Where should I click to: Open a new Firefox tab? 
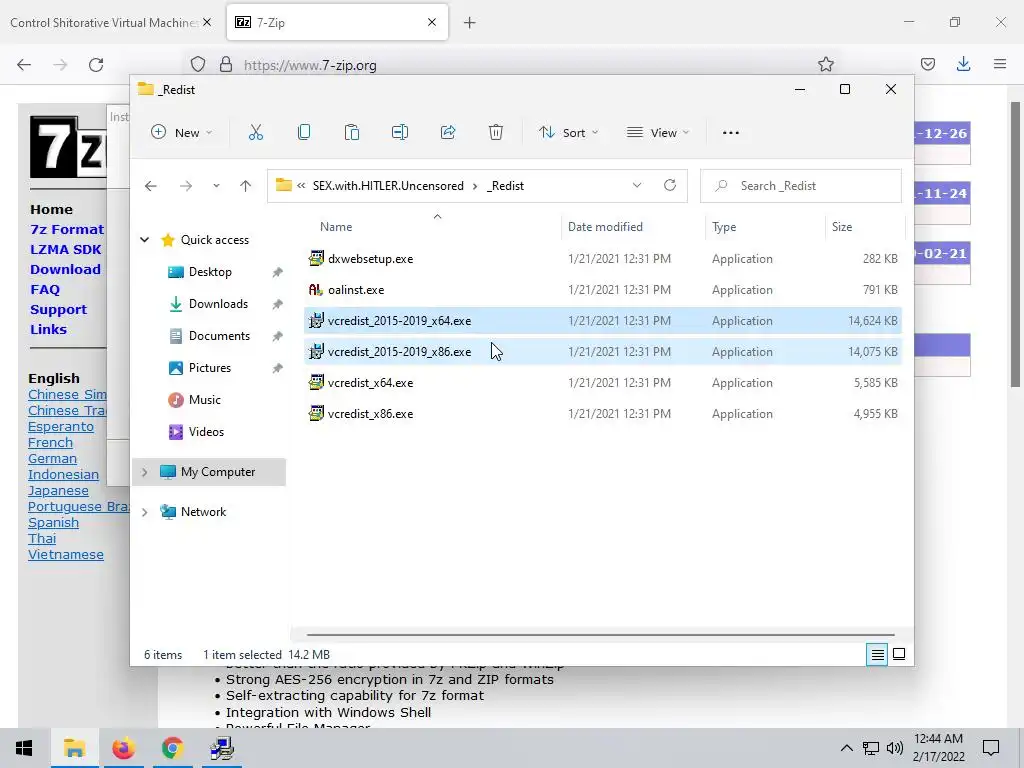click(470, 23)
